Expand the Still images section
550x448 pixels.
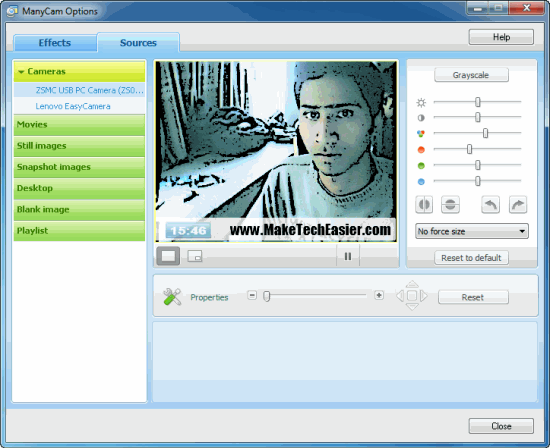click(79, 146)
